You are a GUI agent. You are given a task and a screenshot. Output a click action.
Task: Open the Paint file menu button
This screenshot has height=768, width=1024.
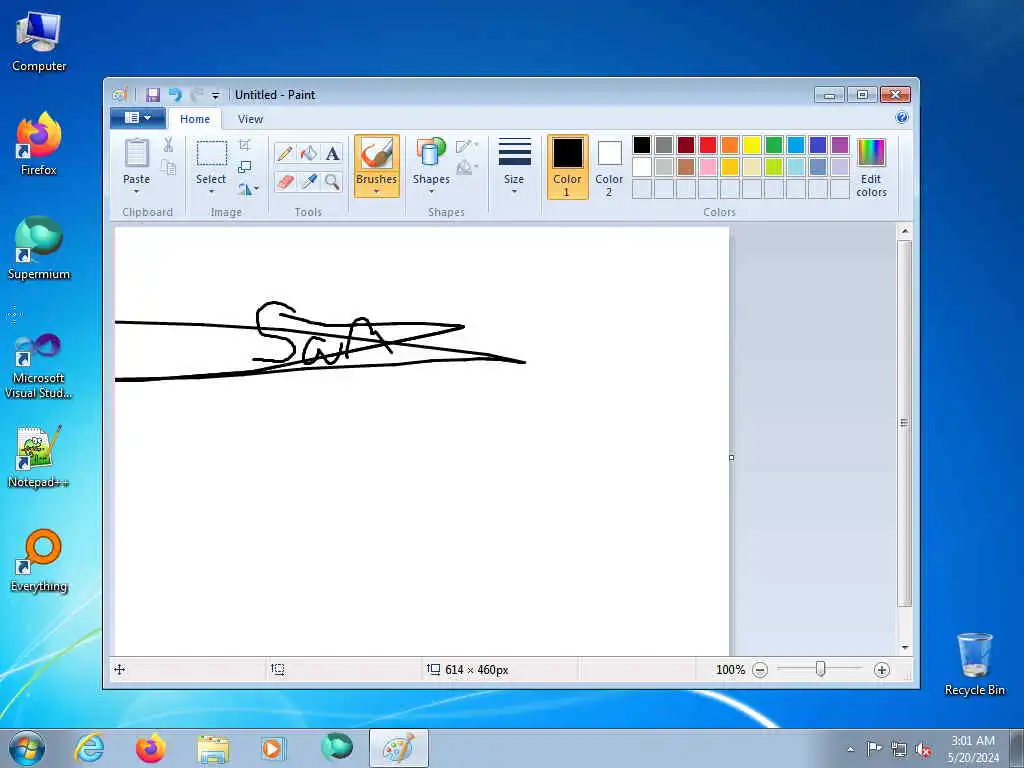coord(137,118)
